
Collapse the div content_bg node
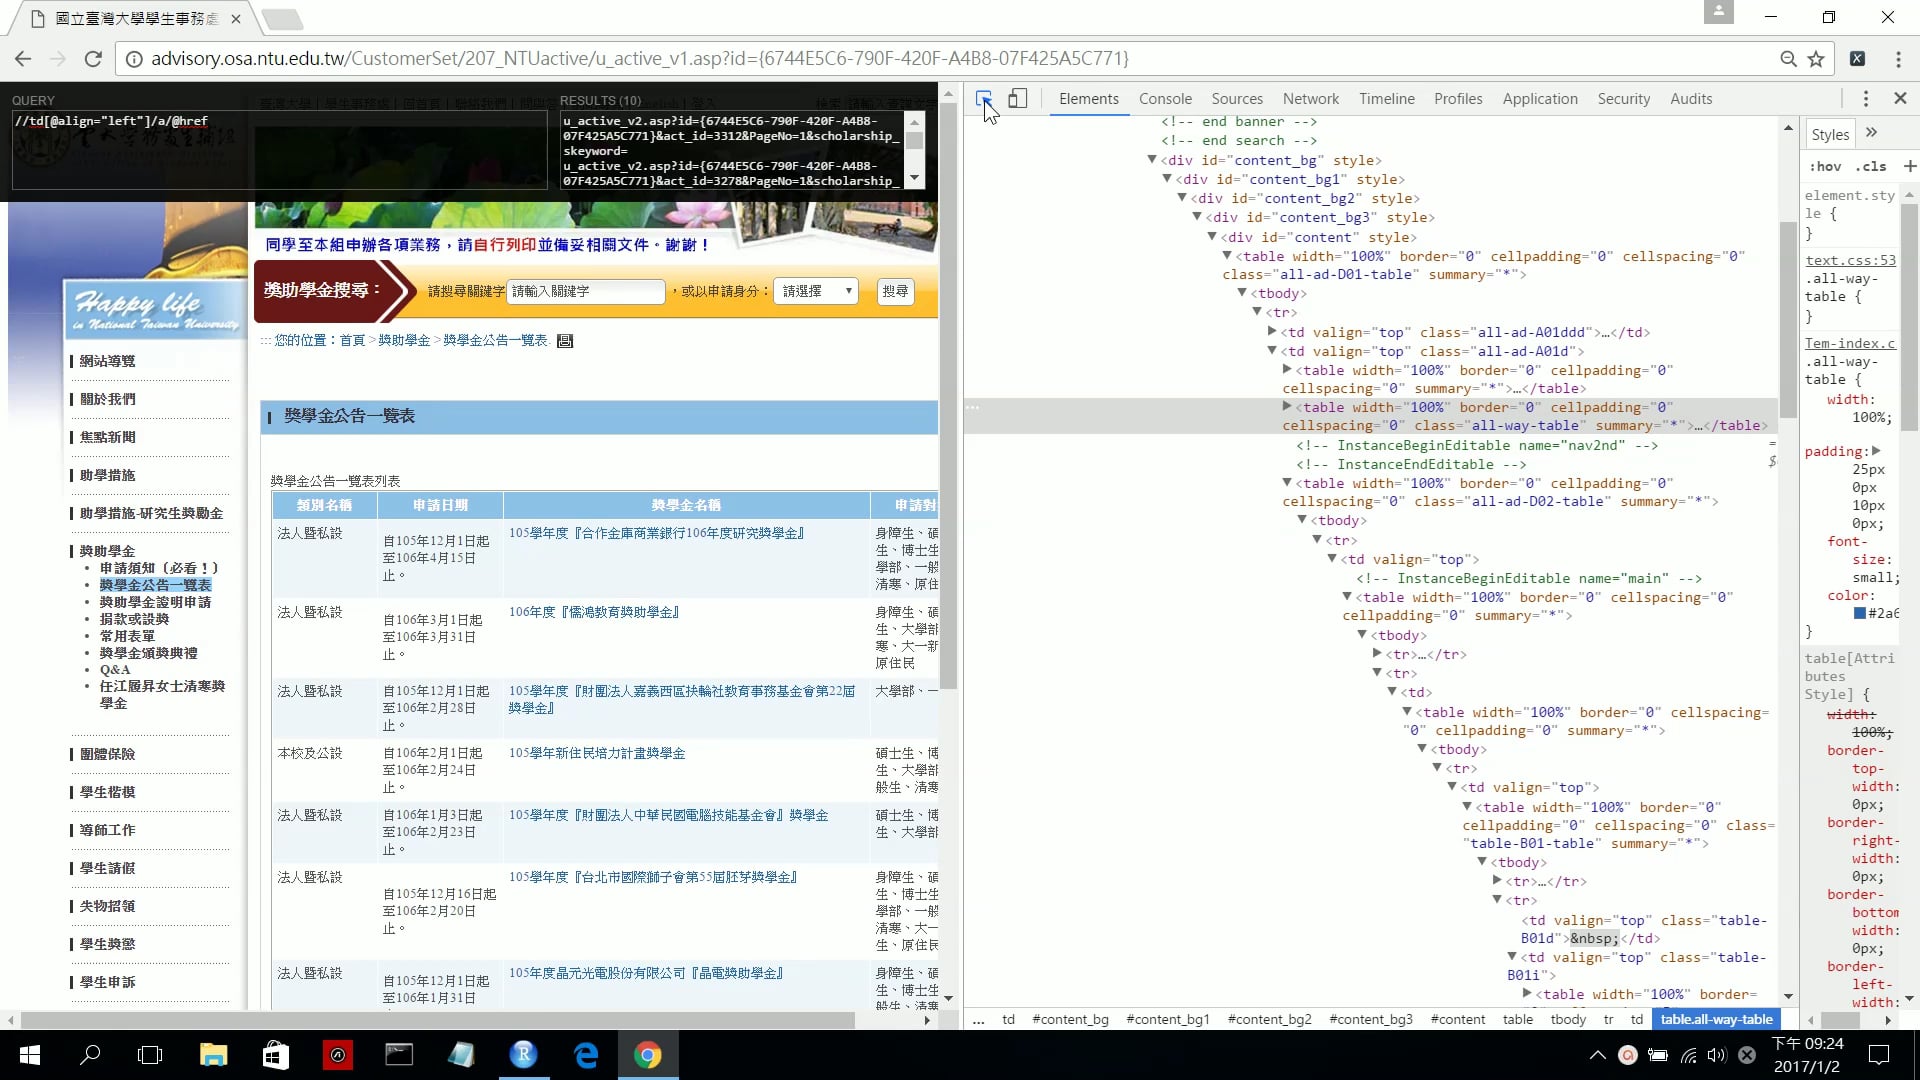point(1152,160)
